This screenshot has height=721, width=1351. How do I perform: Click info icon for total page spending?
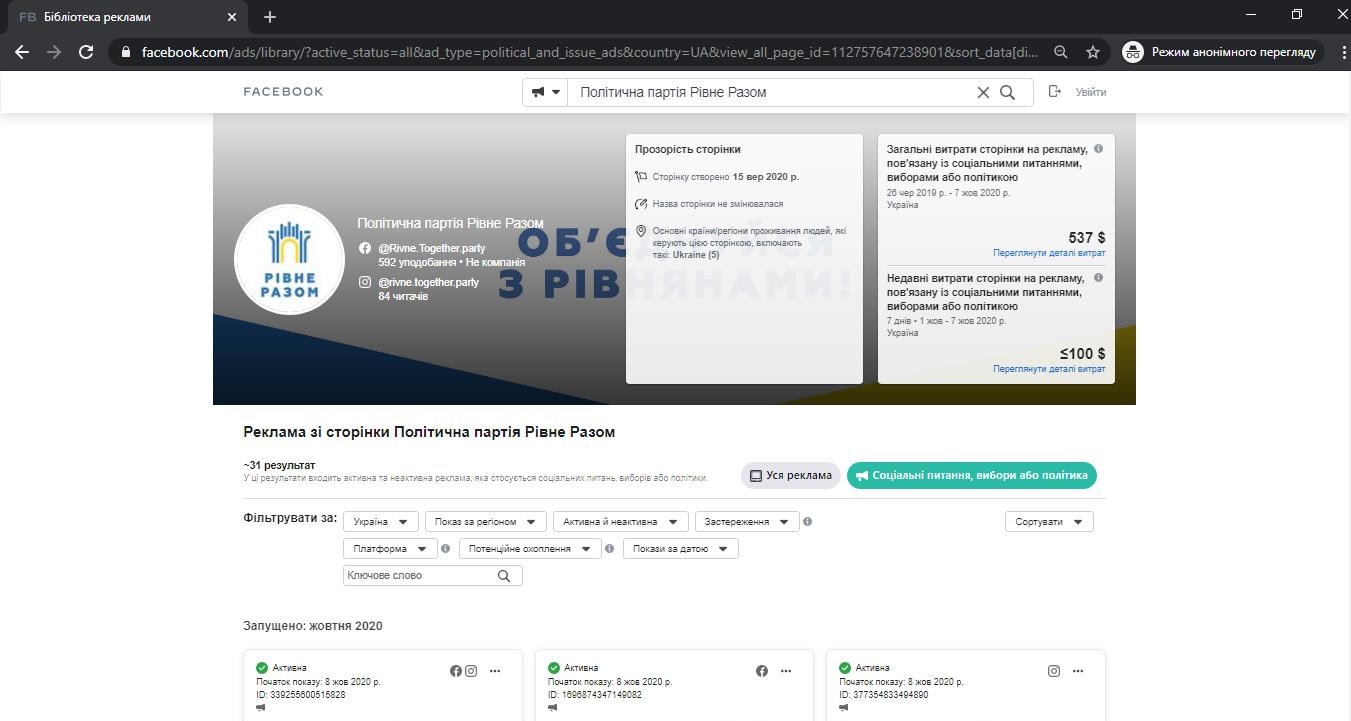(1098, 149)
